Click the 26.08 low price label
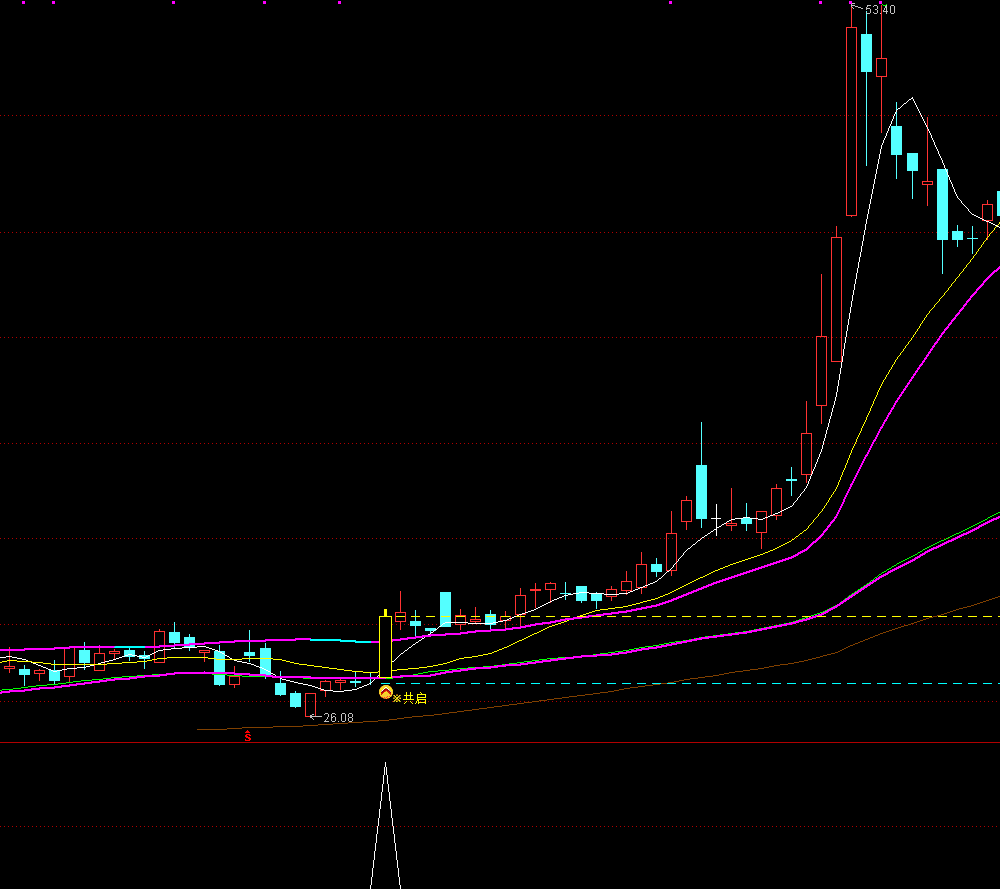Screen dimensions: 1000x889 coord(338,718)
